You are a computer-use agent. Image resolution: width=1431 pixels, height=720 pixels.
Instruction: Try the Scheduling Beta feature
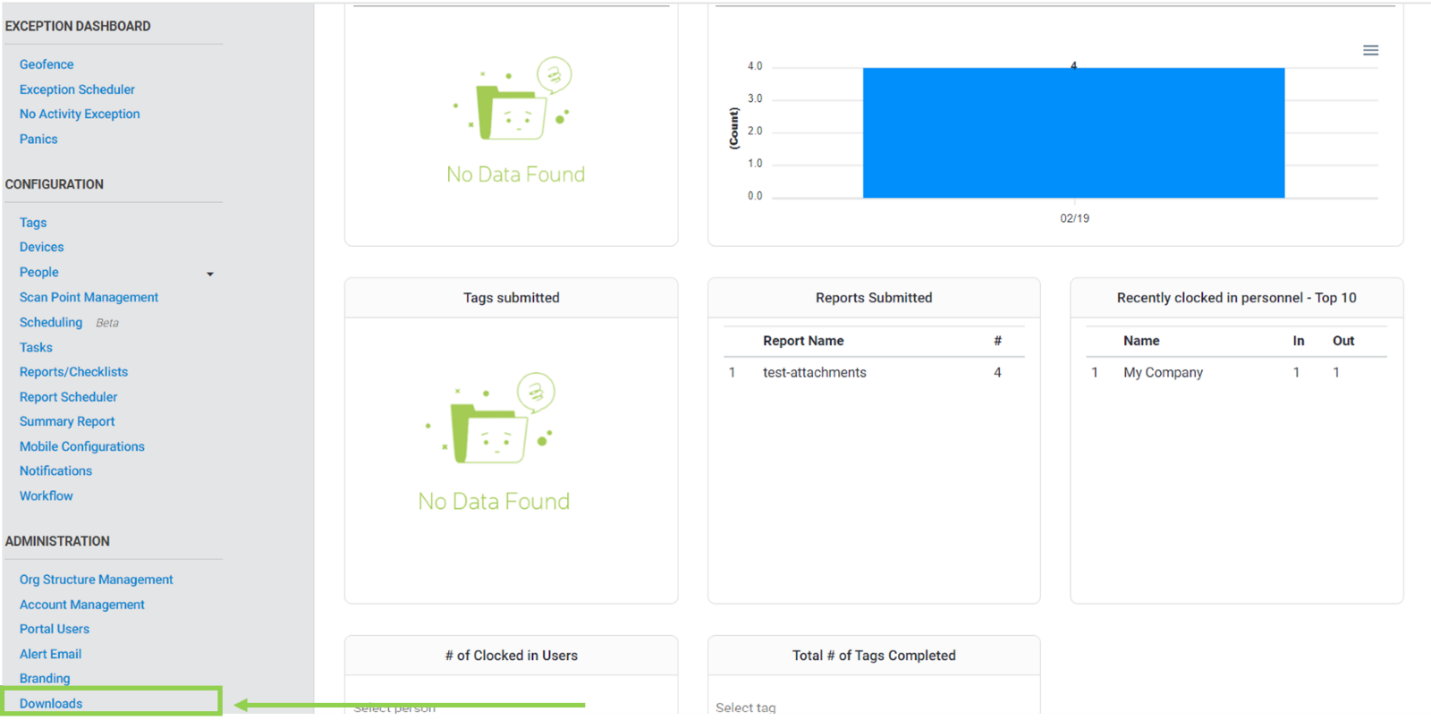click(51, 322)
